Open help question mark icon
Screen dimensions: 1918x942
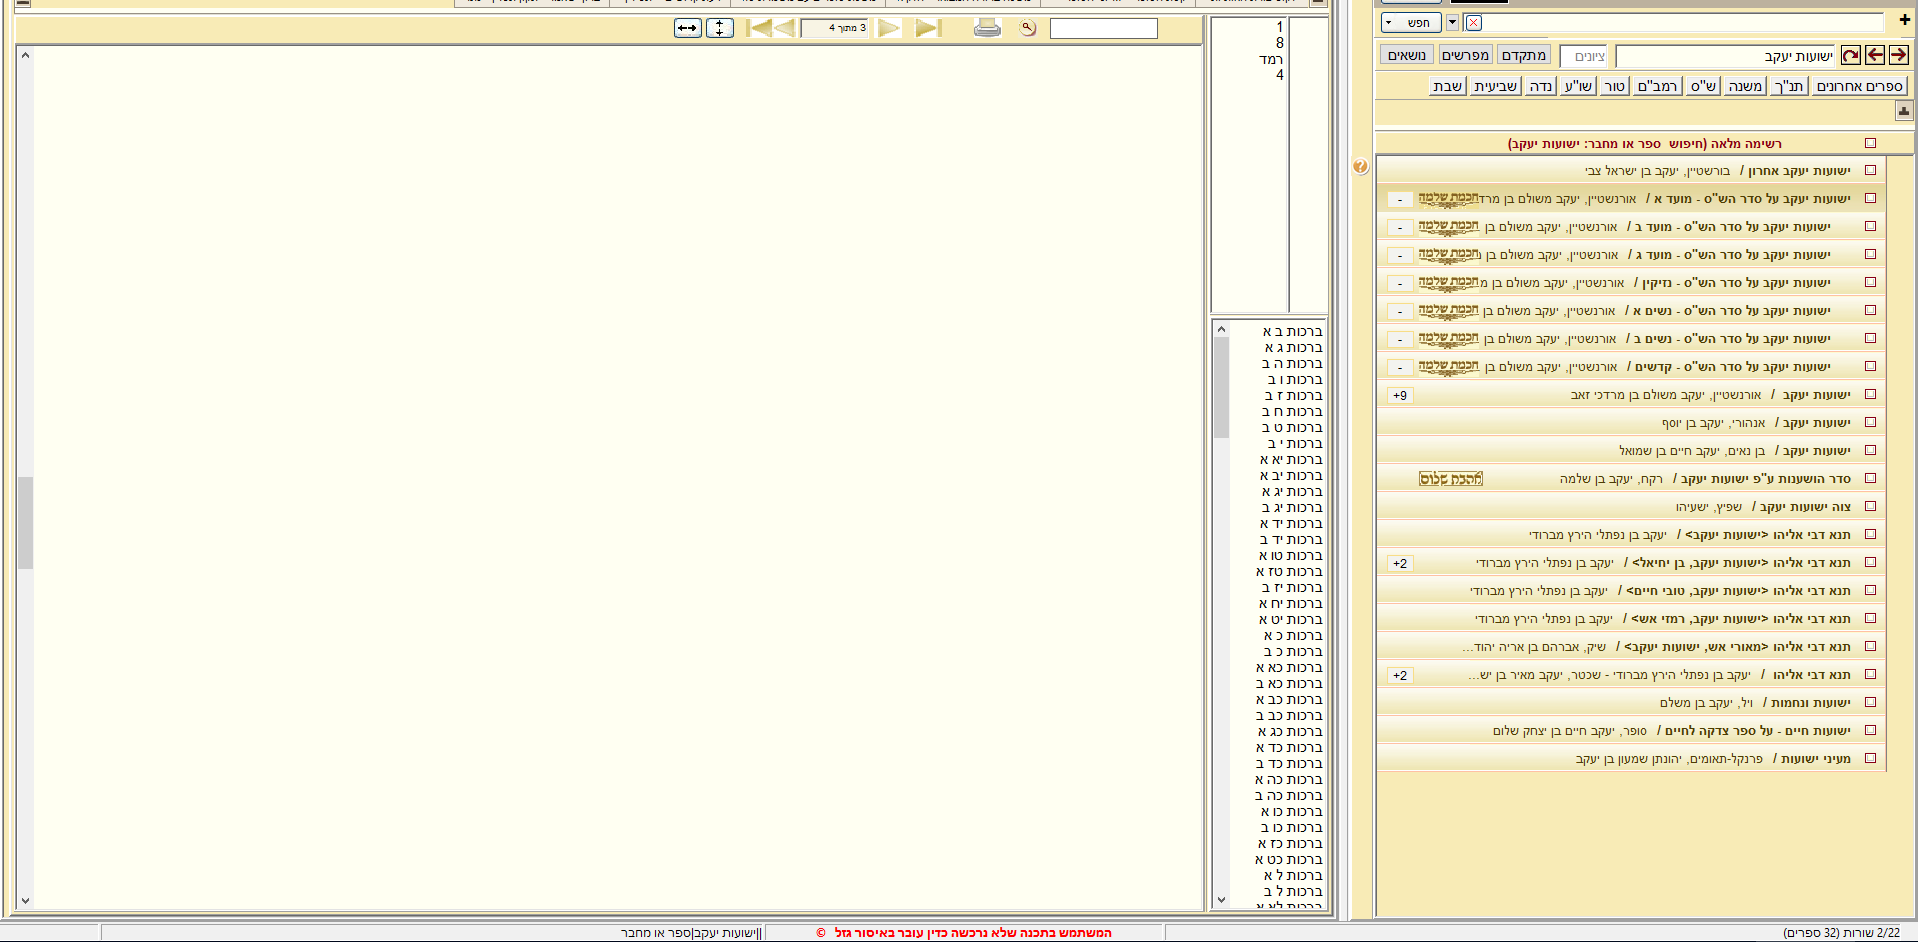[x=1360, y=166]
